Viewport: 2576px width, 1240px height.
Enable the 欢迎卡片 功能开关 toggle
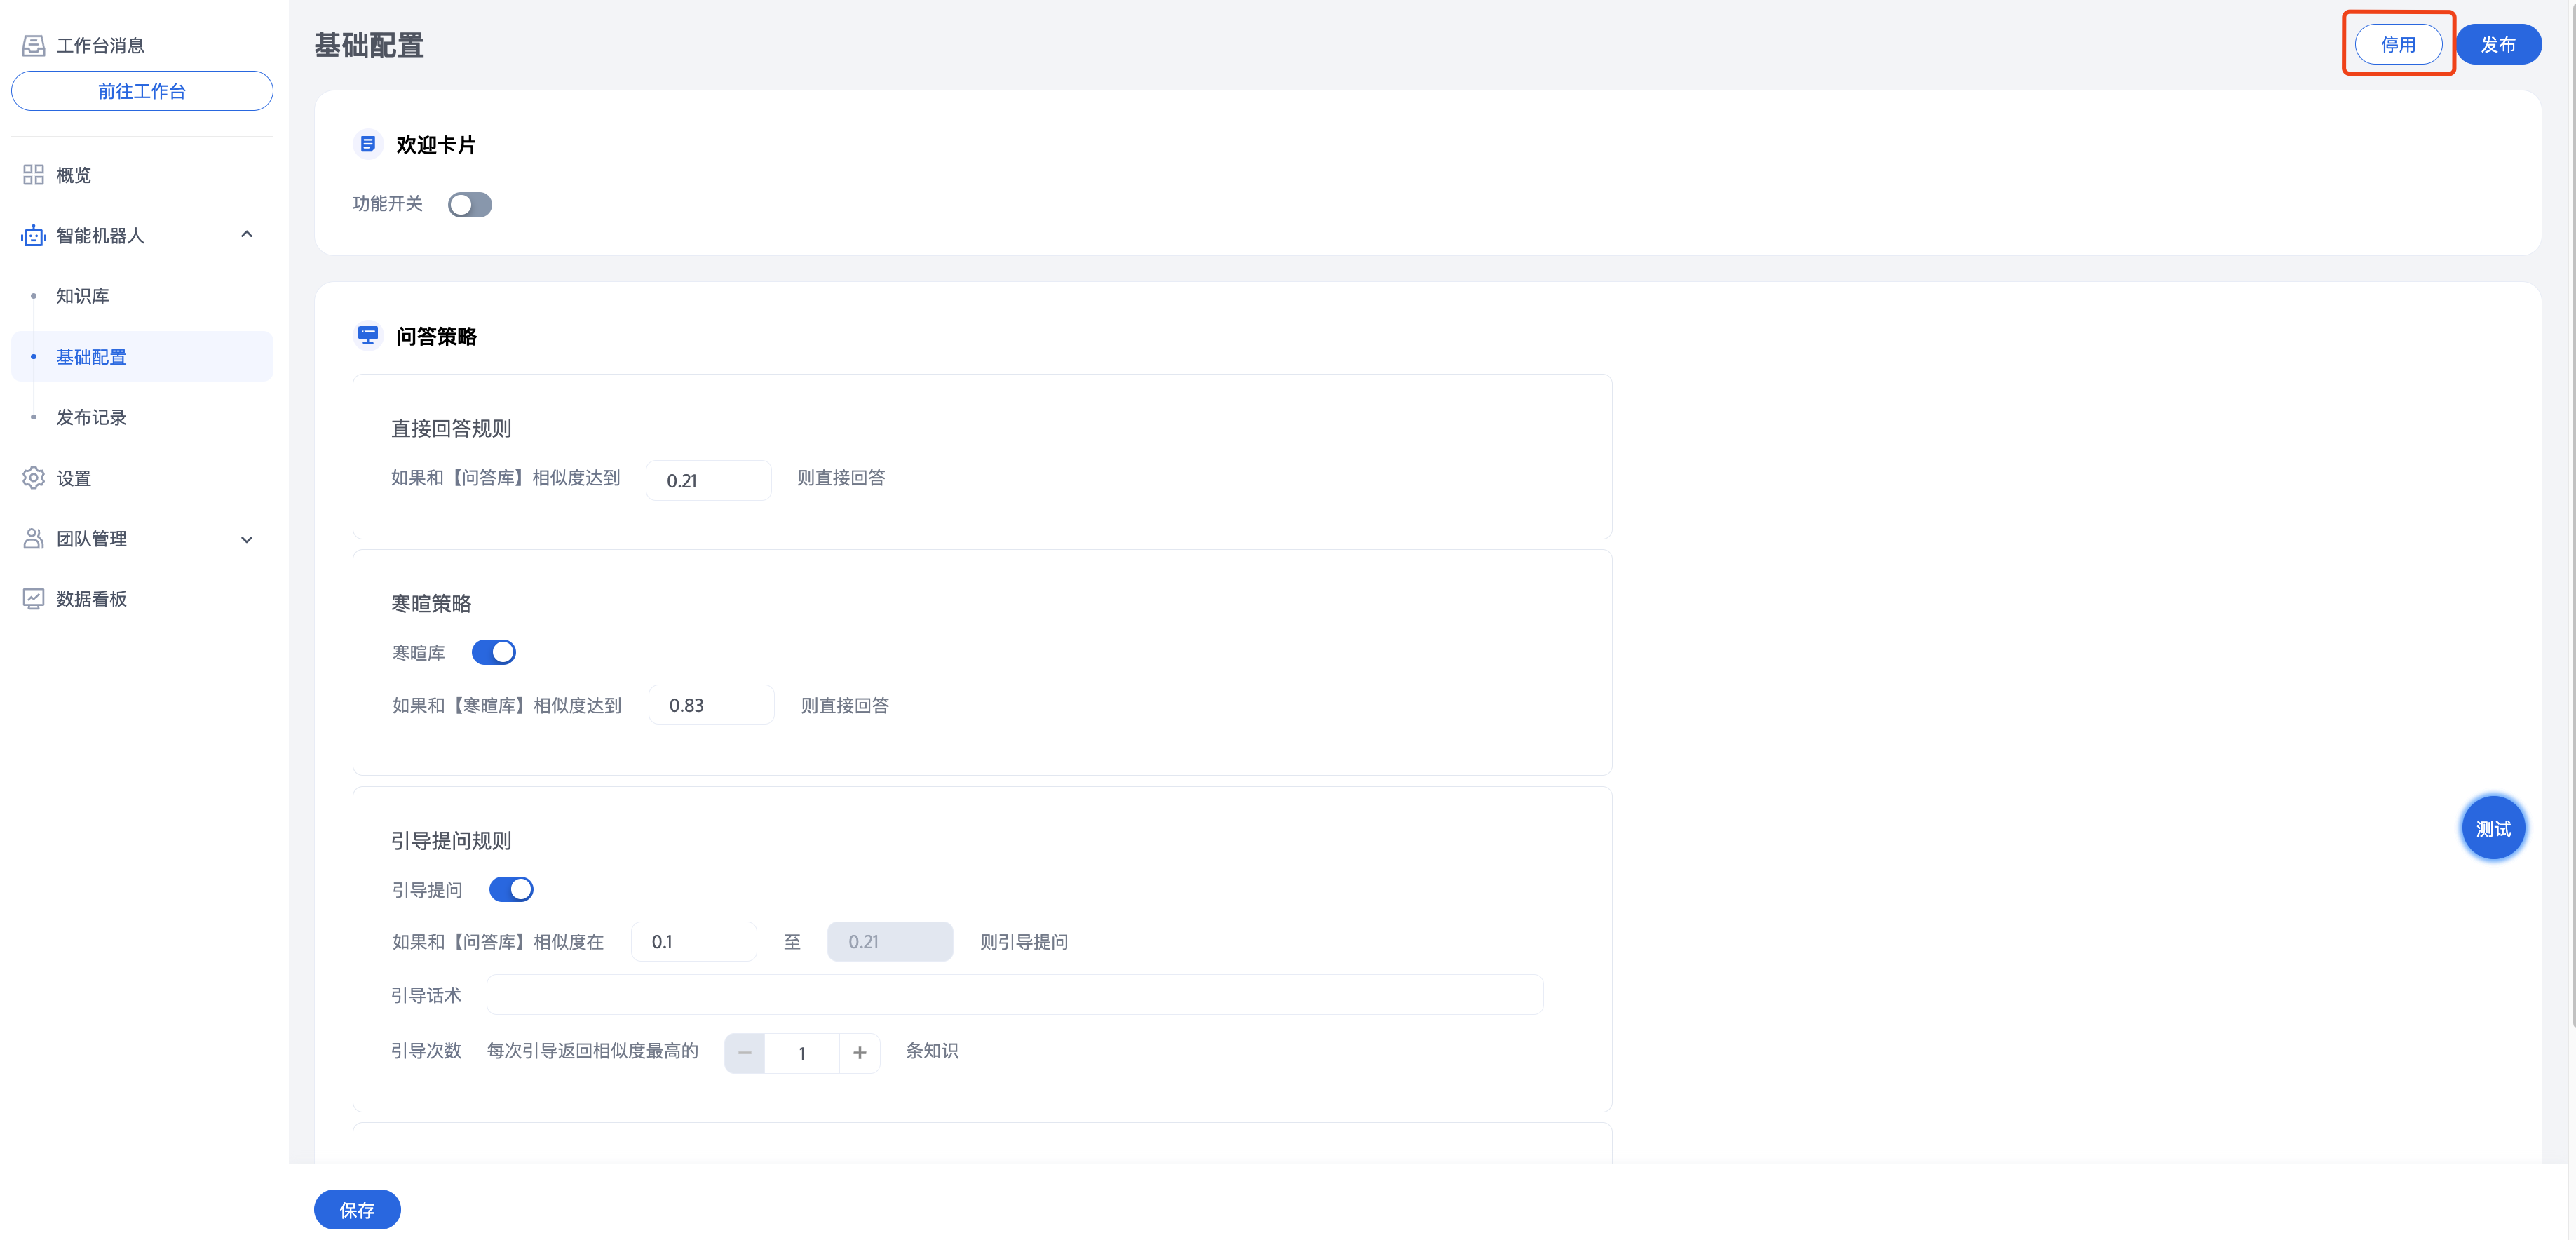pyautogui.click(x=469, y=205)
